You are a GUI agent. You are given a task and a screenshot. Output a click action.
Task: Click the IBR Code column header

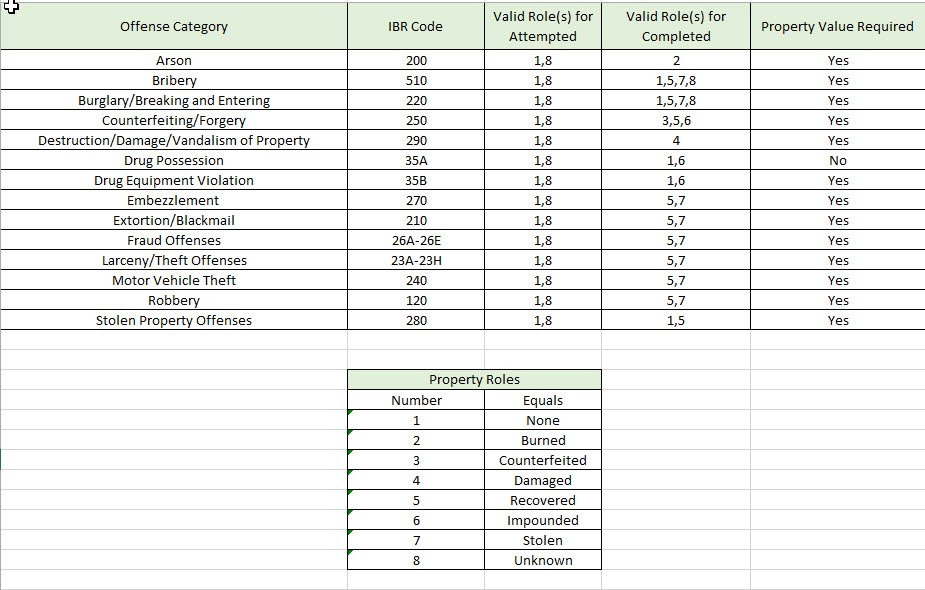click(415, 27)
